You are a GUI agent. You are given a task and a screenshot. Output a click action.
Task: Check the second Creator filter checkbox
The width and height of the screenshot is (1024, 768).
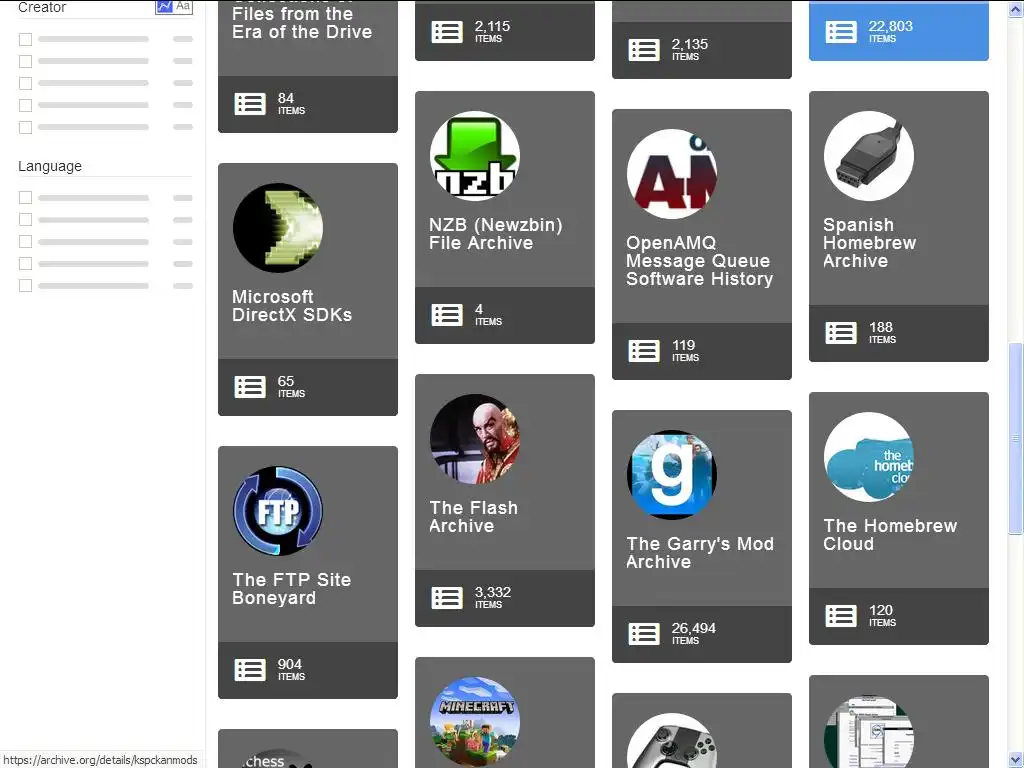click(x=25, y=61)
